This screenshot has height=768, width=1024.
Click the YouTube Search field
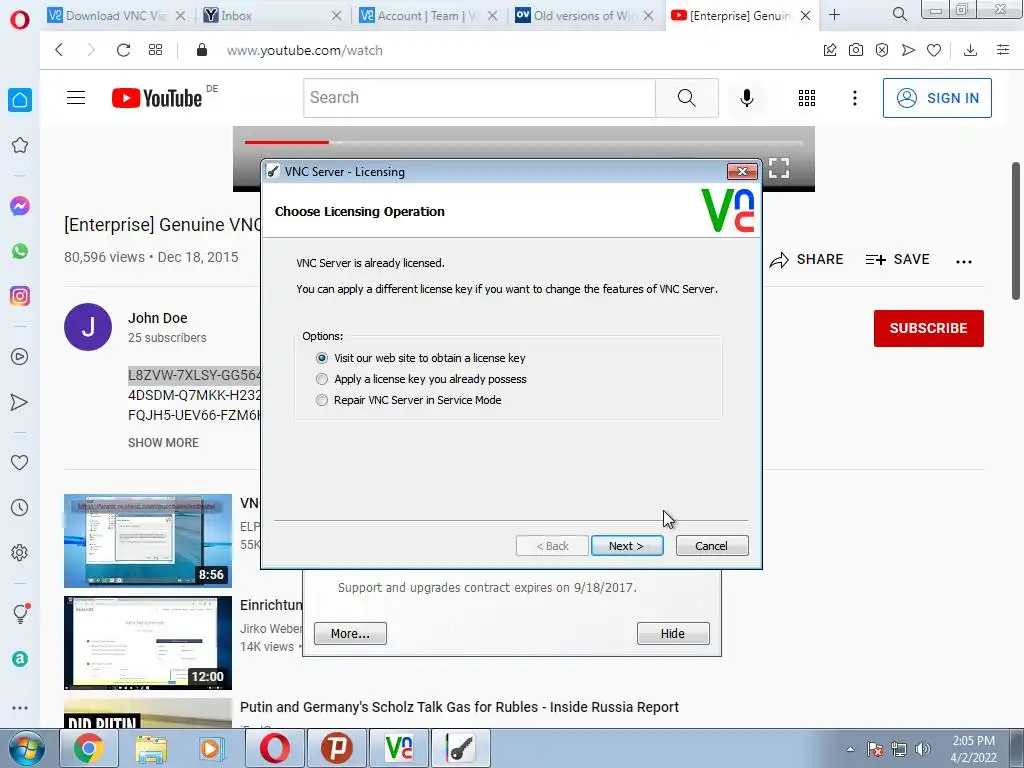click(480, 98)
